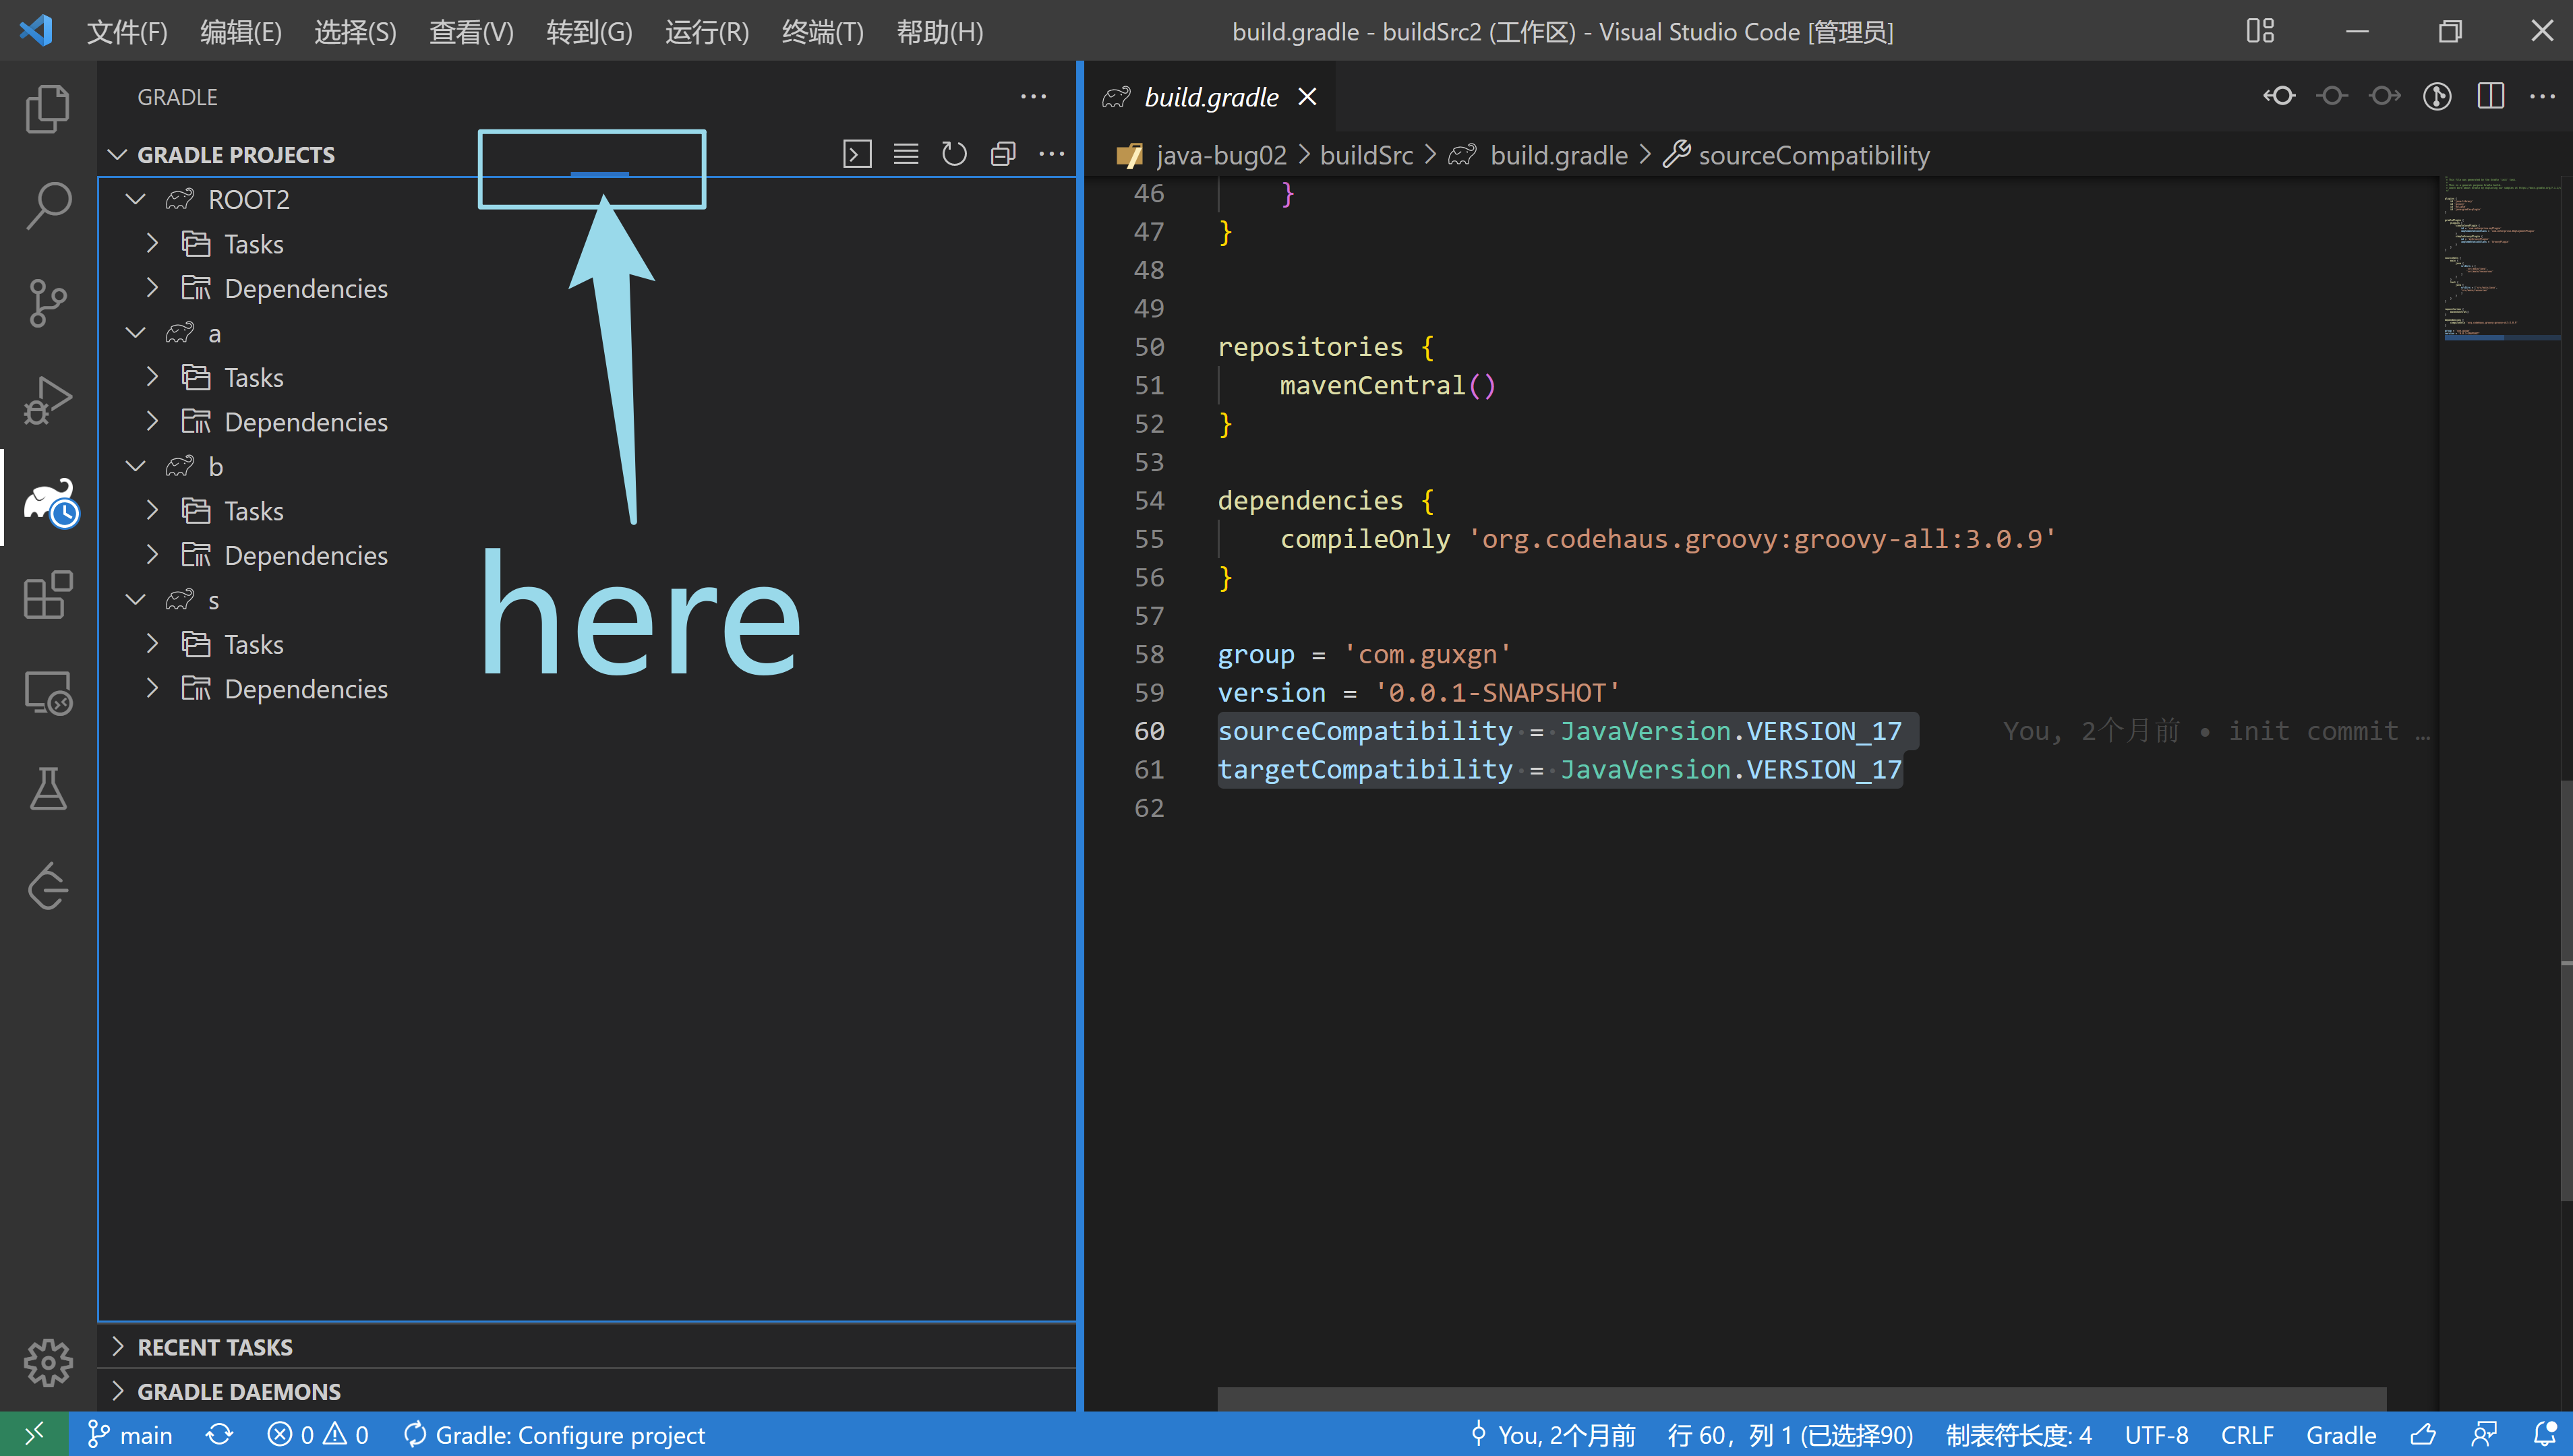Viewport: 2573px width, 1456px height.
Task: Close the build.gradle editor tab
Action: coord(1307,97)
